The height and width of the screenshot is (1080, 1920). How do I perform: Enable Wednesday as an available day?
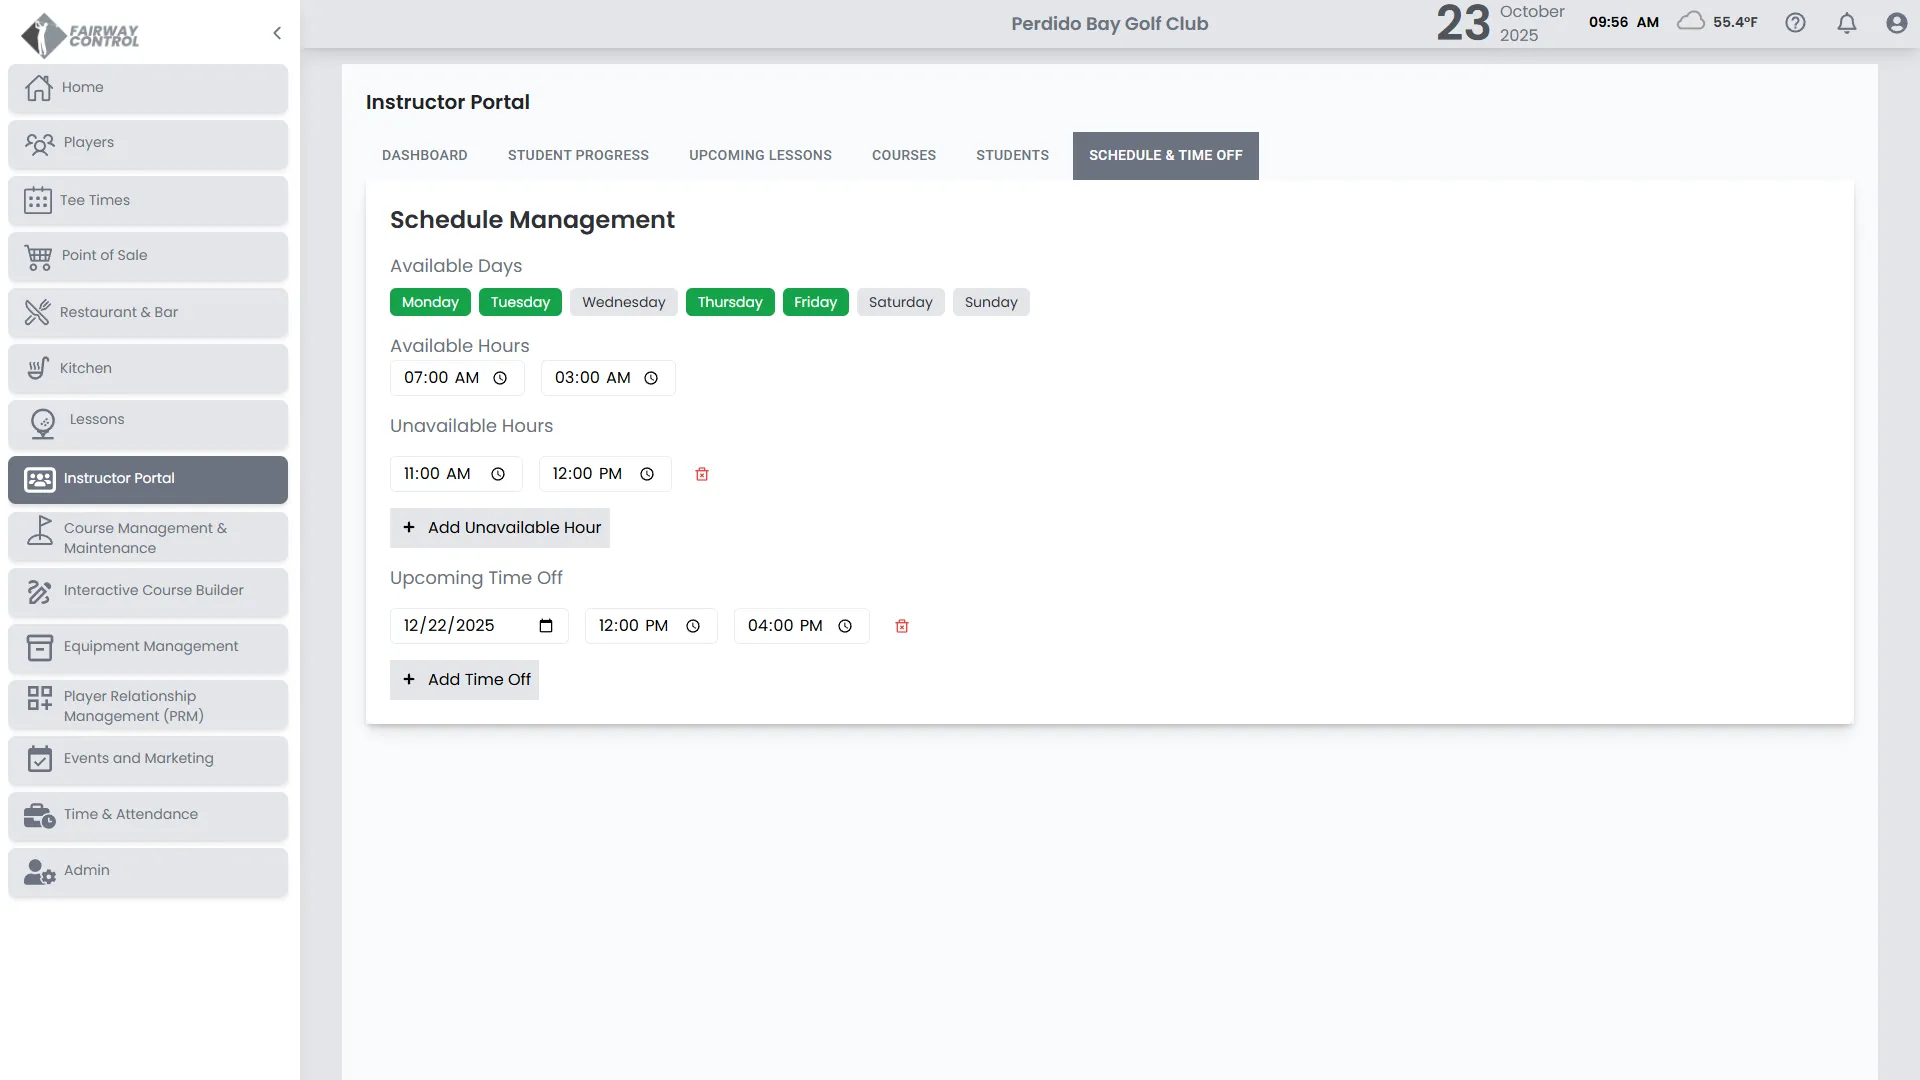[623, 302]
